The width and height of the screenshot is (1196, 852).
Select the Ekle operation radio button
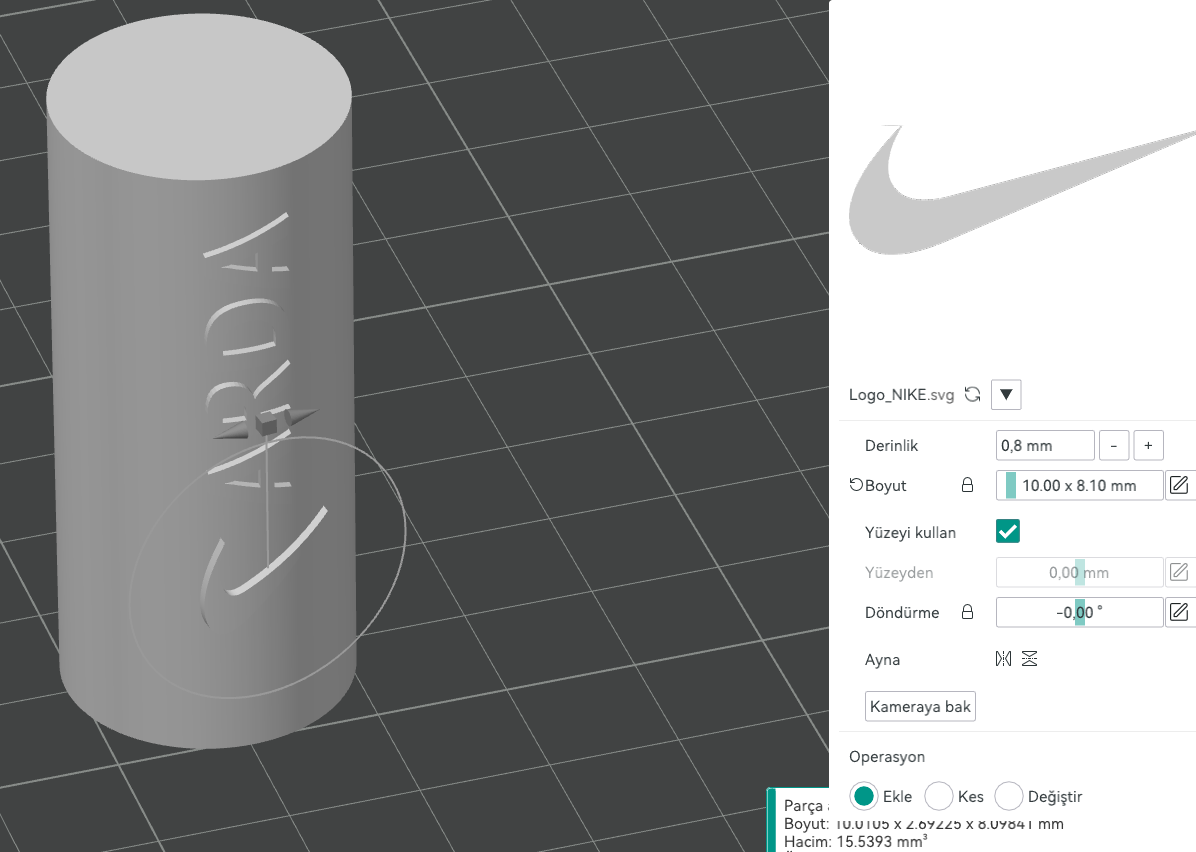point(864,796)
